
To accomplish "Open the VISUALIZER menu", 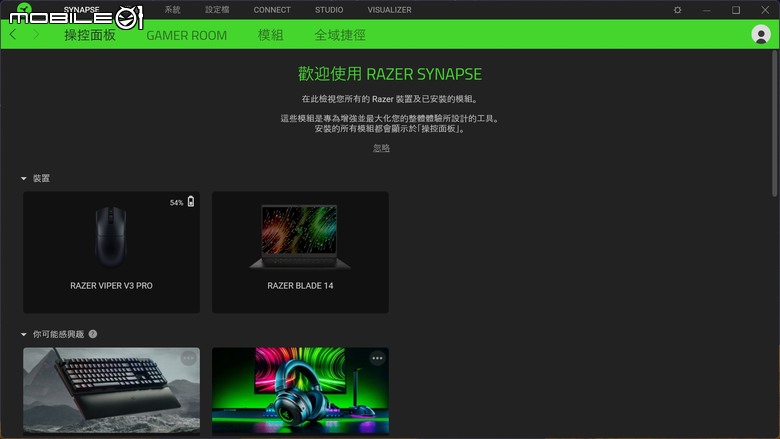I will coord(390,10).
